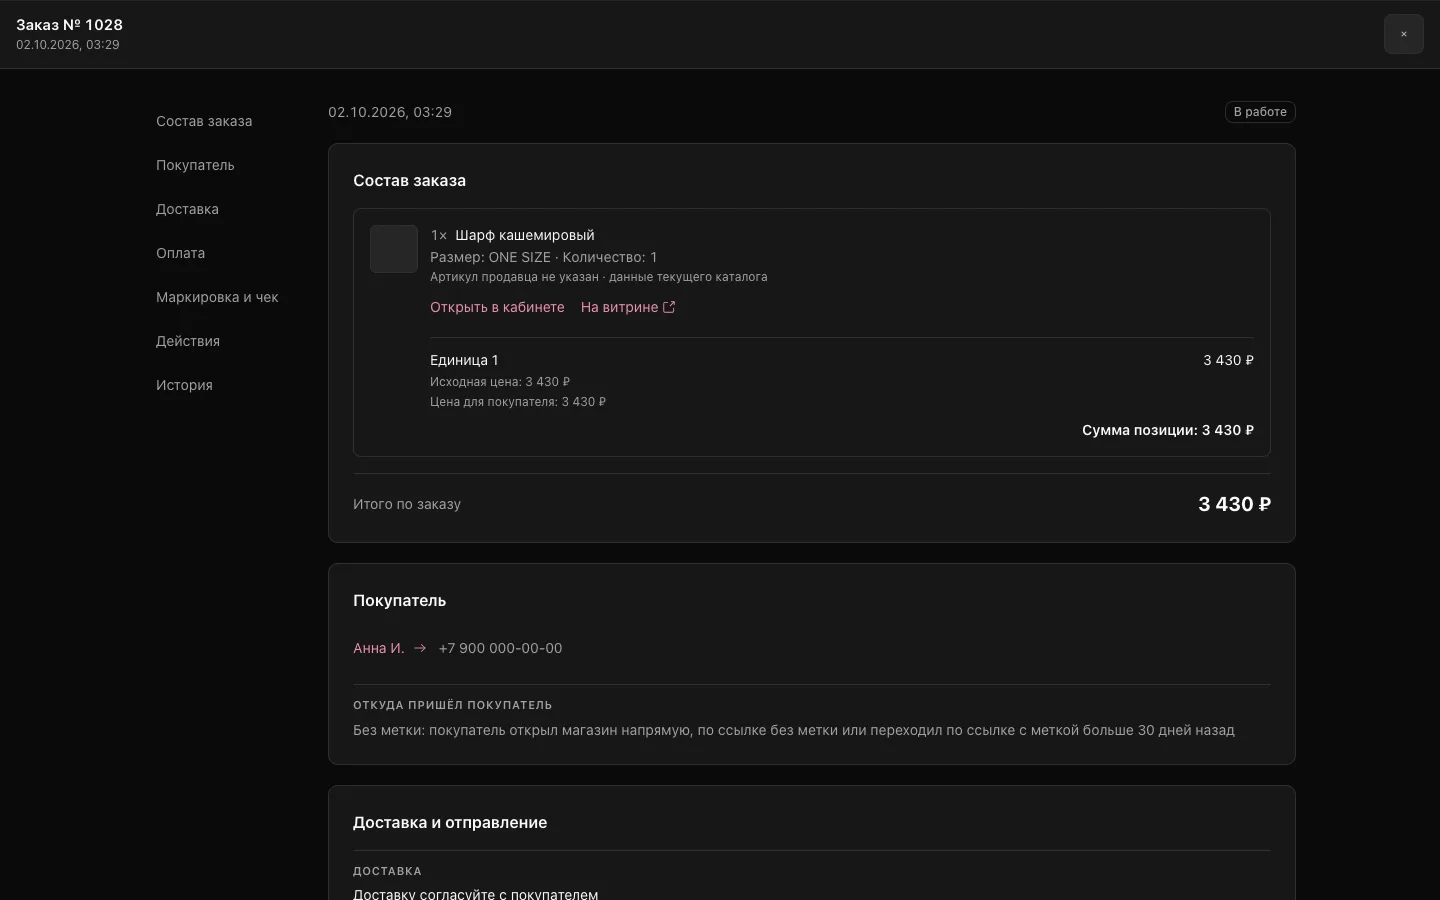The image size is (1440, 900).
Task: Click Цена для покупателя: 3 430 ₽ line
Action: [x=518, y=402]
